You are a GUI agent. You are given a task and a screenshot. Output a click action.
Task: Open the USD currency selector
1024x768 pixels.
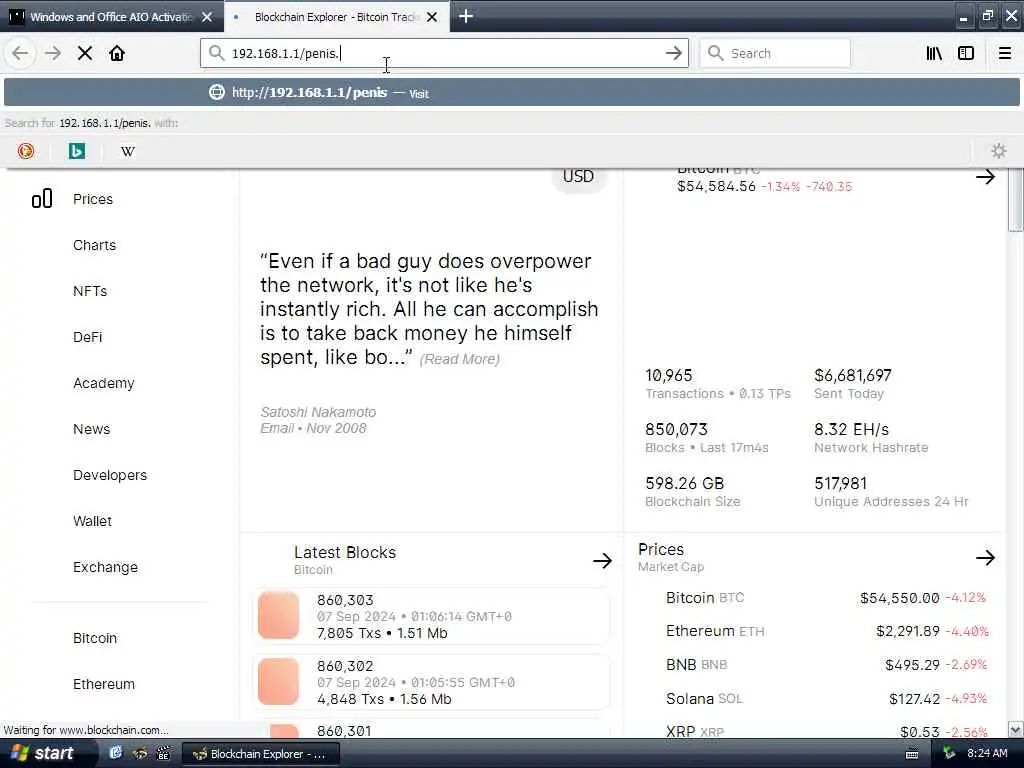click(579, 177)
